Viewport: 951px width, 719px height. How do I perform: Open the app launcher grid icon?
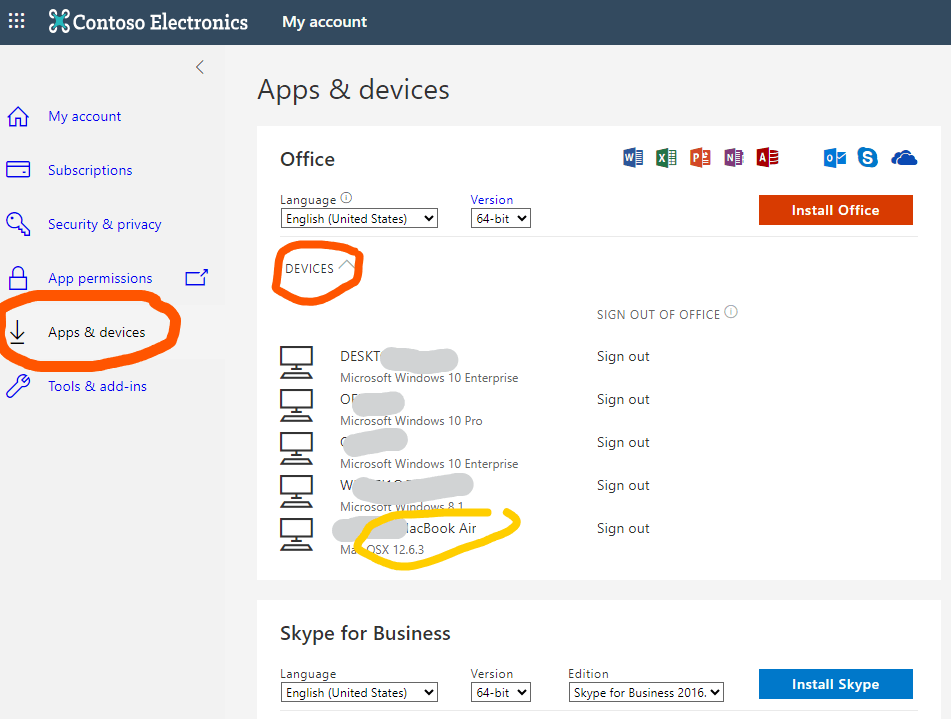click(16, 21)
